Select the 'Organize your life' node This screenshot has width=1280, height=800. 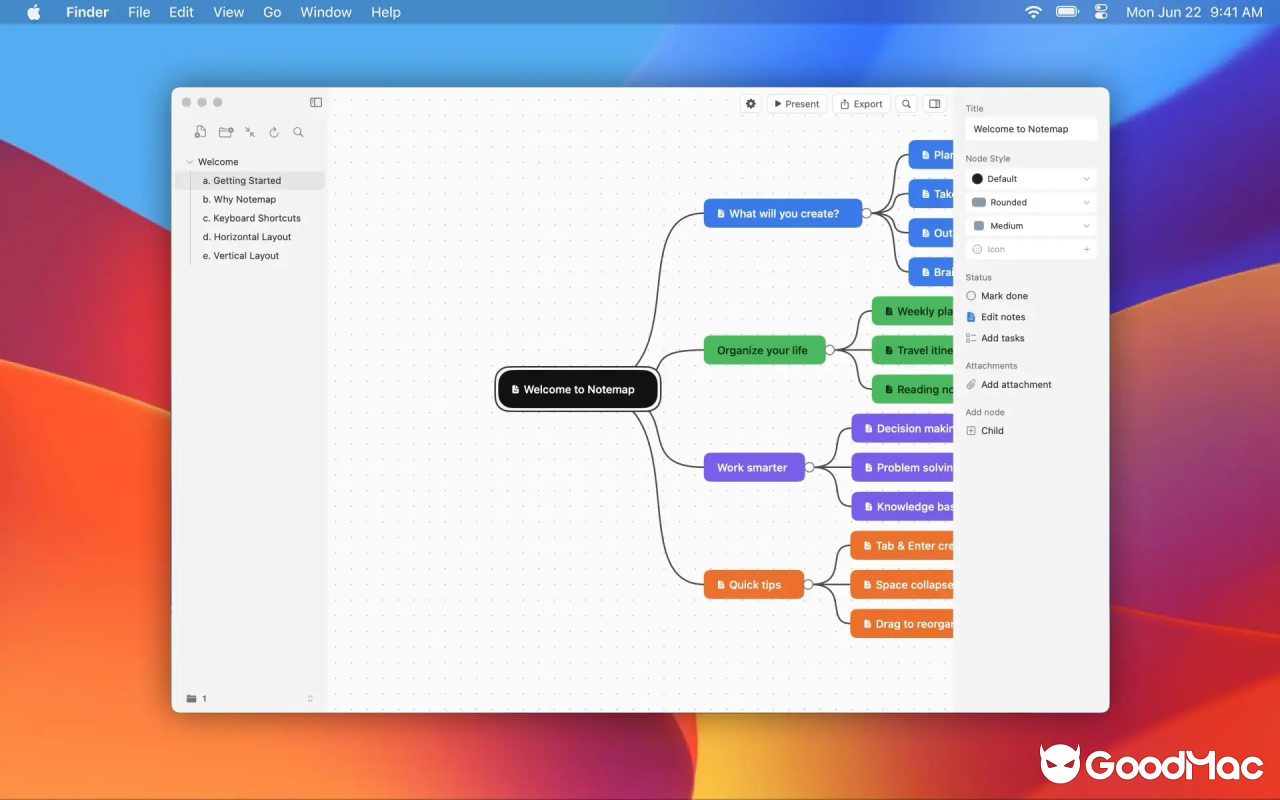pos(765,350)
